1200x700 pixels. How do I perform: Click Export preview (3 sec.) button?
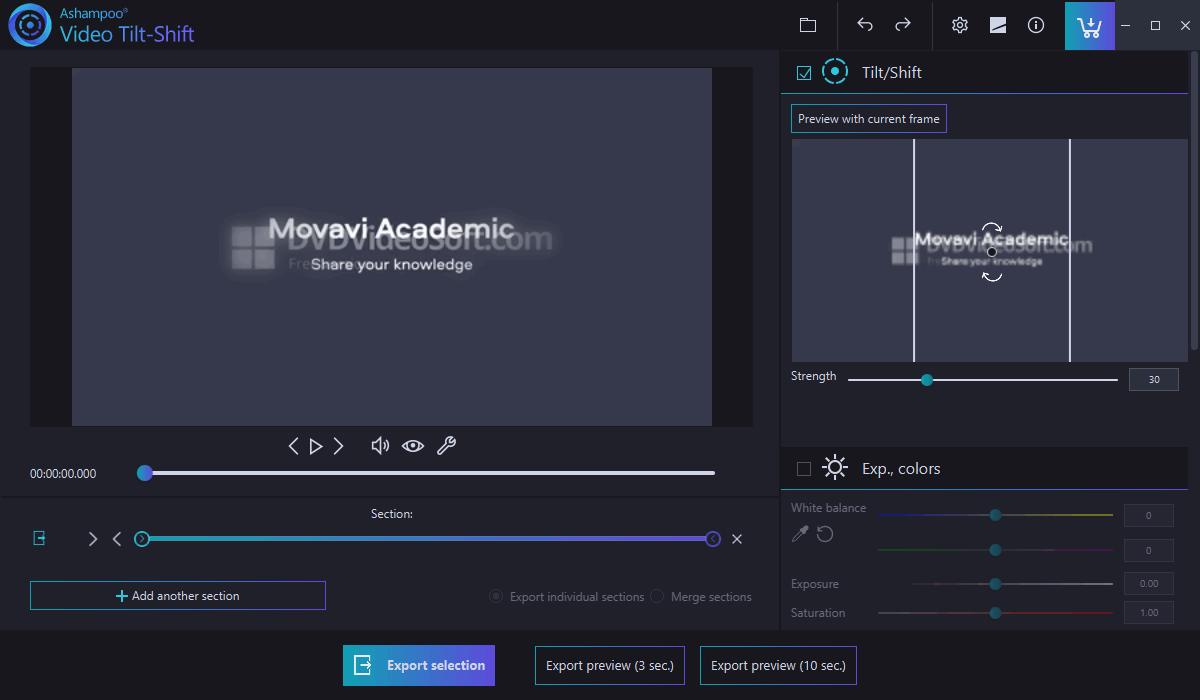pyautogui.click(x=610, y=665)
